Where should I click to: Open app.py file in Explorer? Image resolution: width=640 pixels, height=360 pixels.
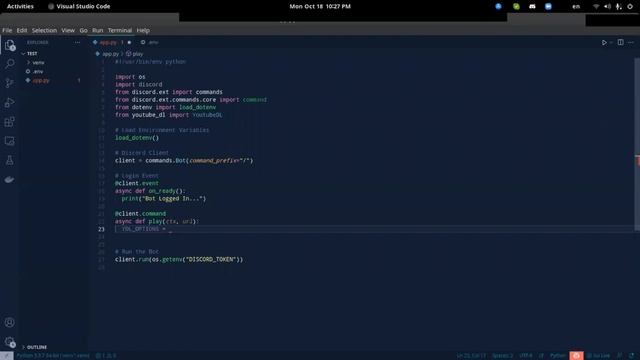pos(53,80)
